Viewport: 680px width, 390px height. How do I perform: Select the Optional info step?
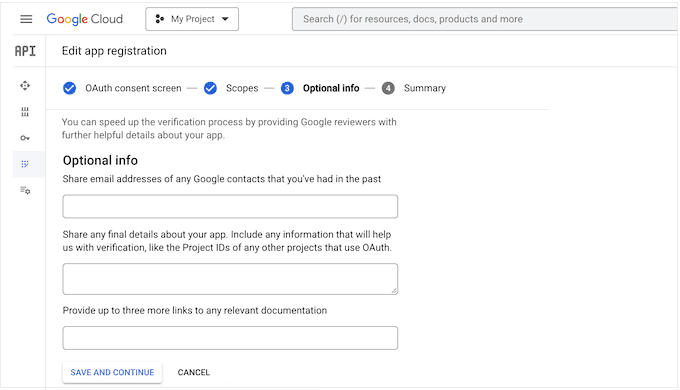331,88
